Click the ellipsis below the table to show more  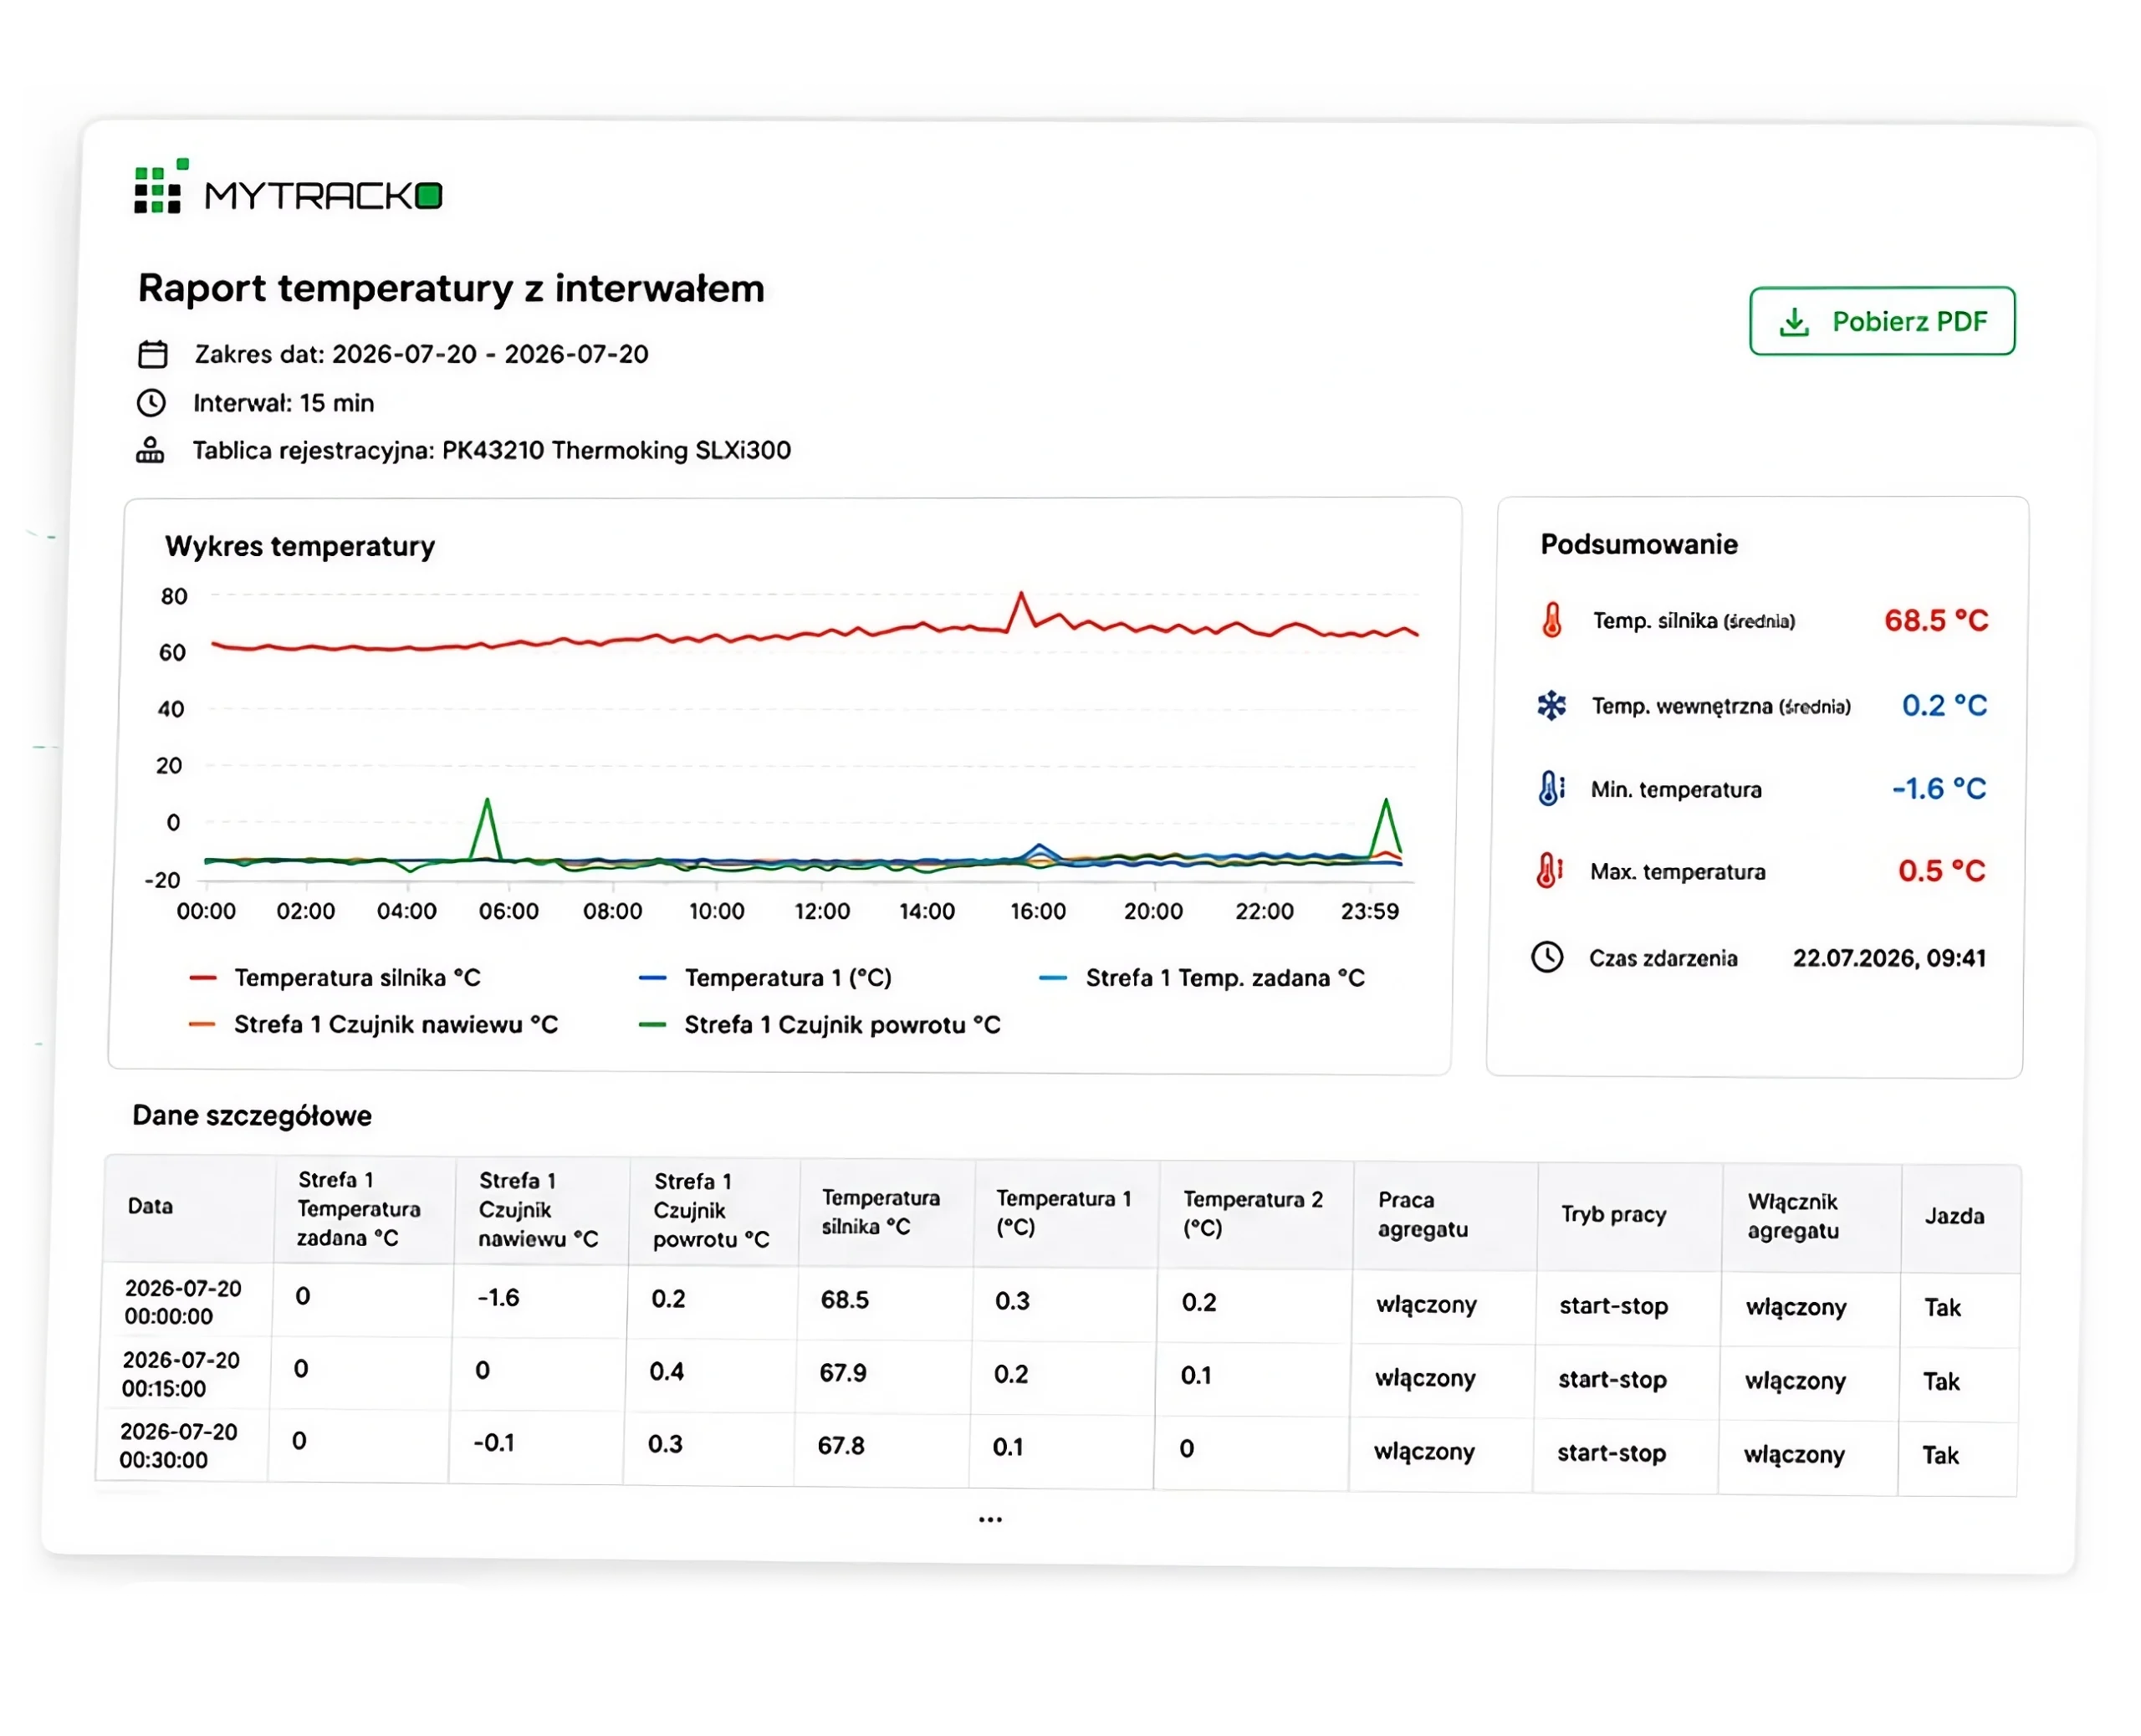(990, 1520)
